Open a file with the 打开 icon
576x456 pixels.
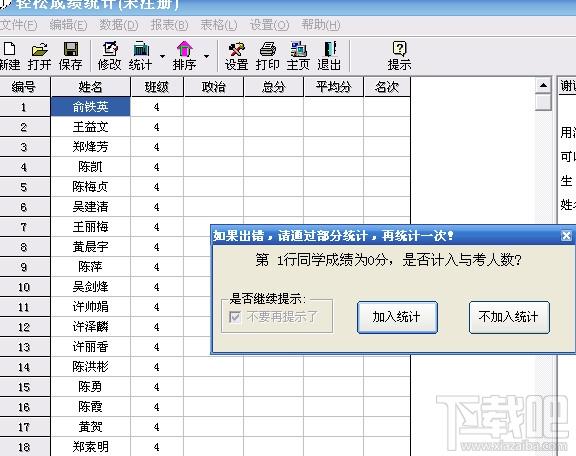39,56
